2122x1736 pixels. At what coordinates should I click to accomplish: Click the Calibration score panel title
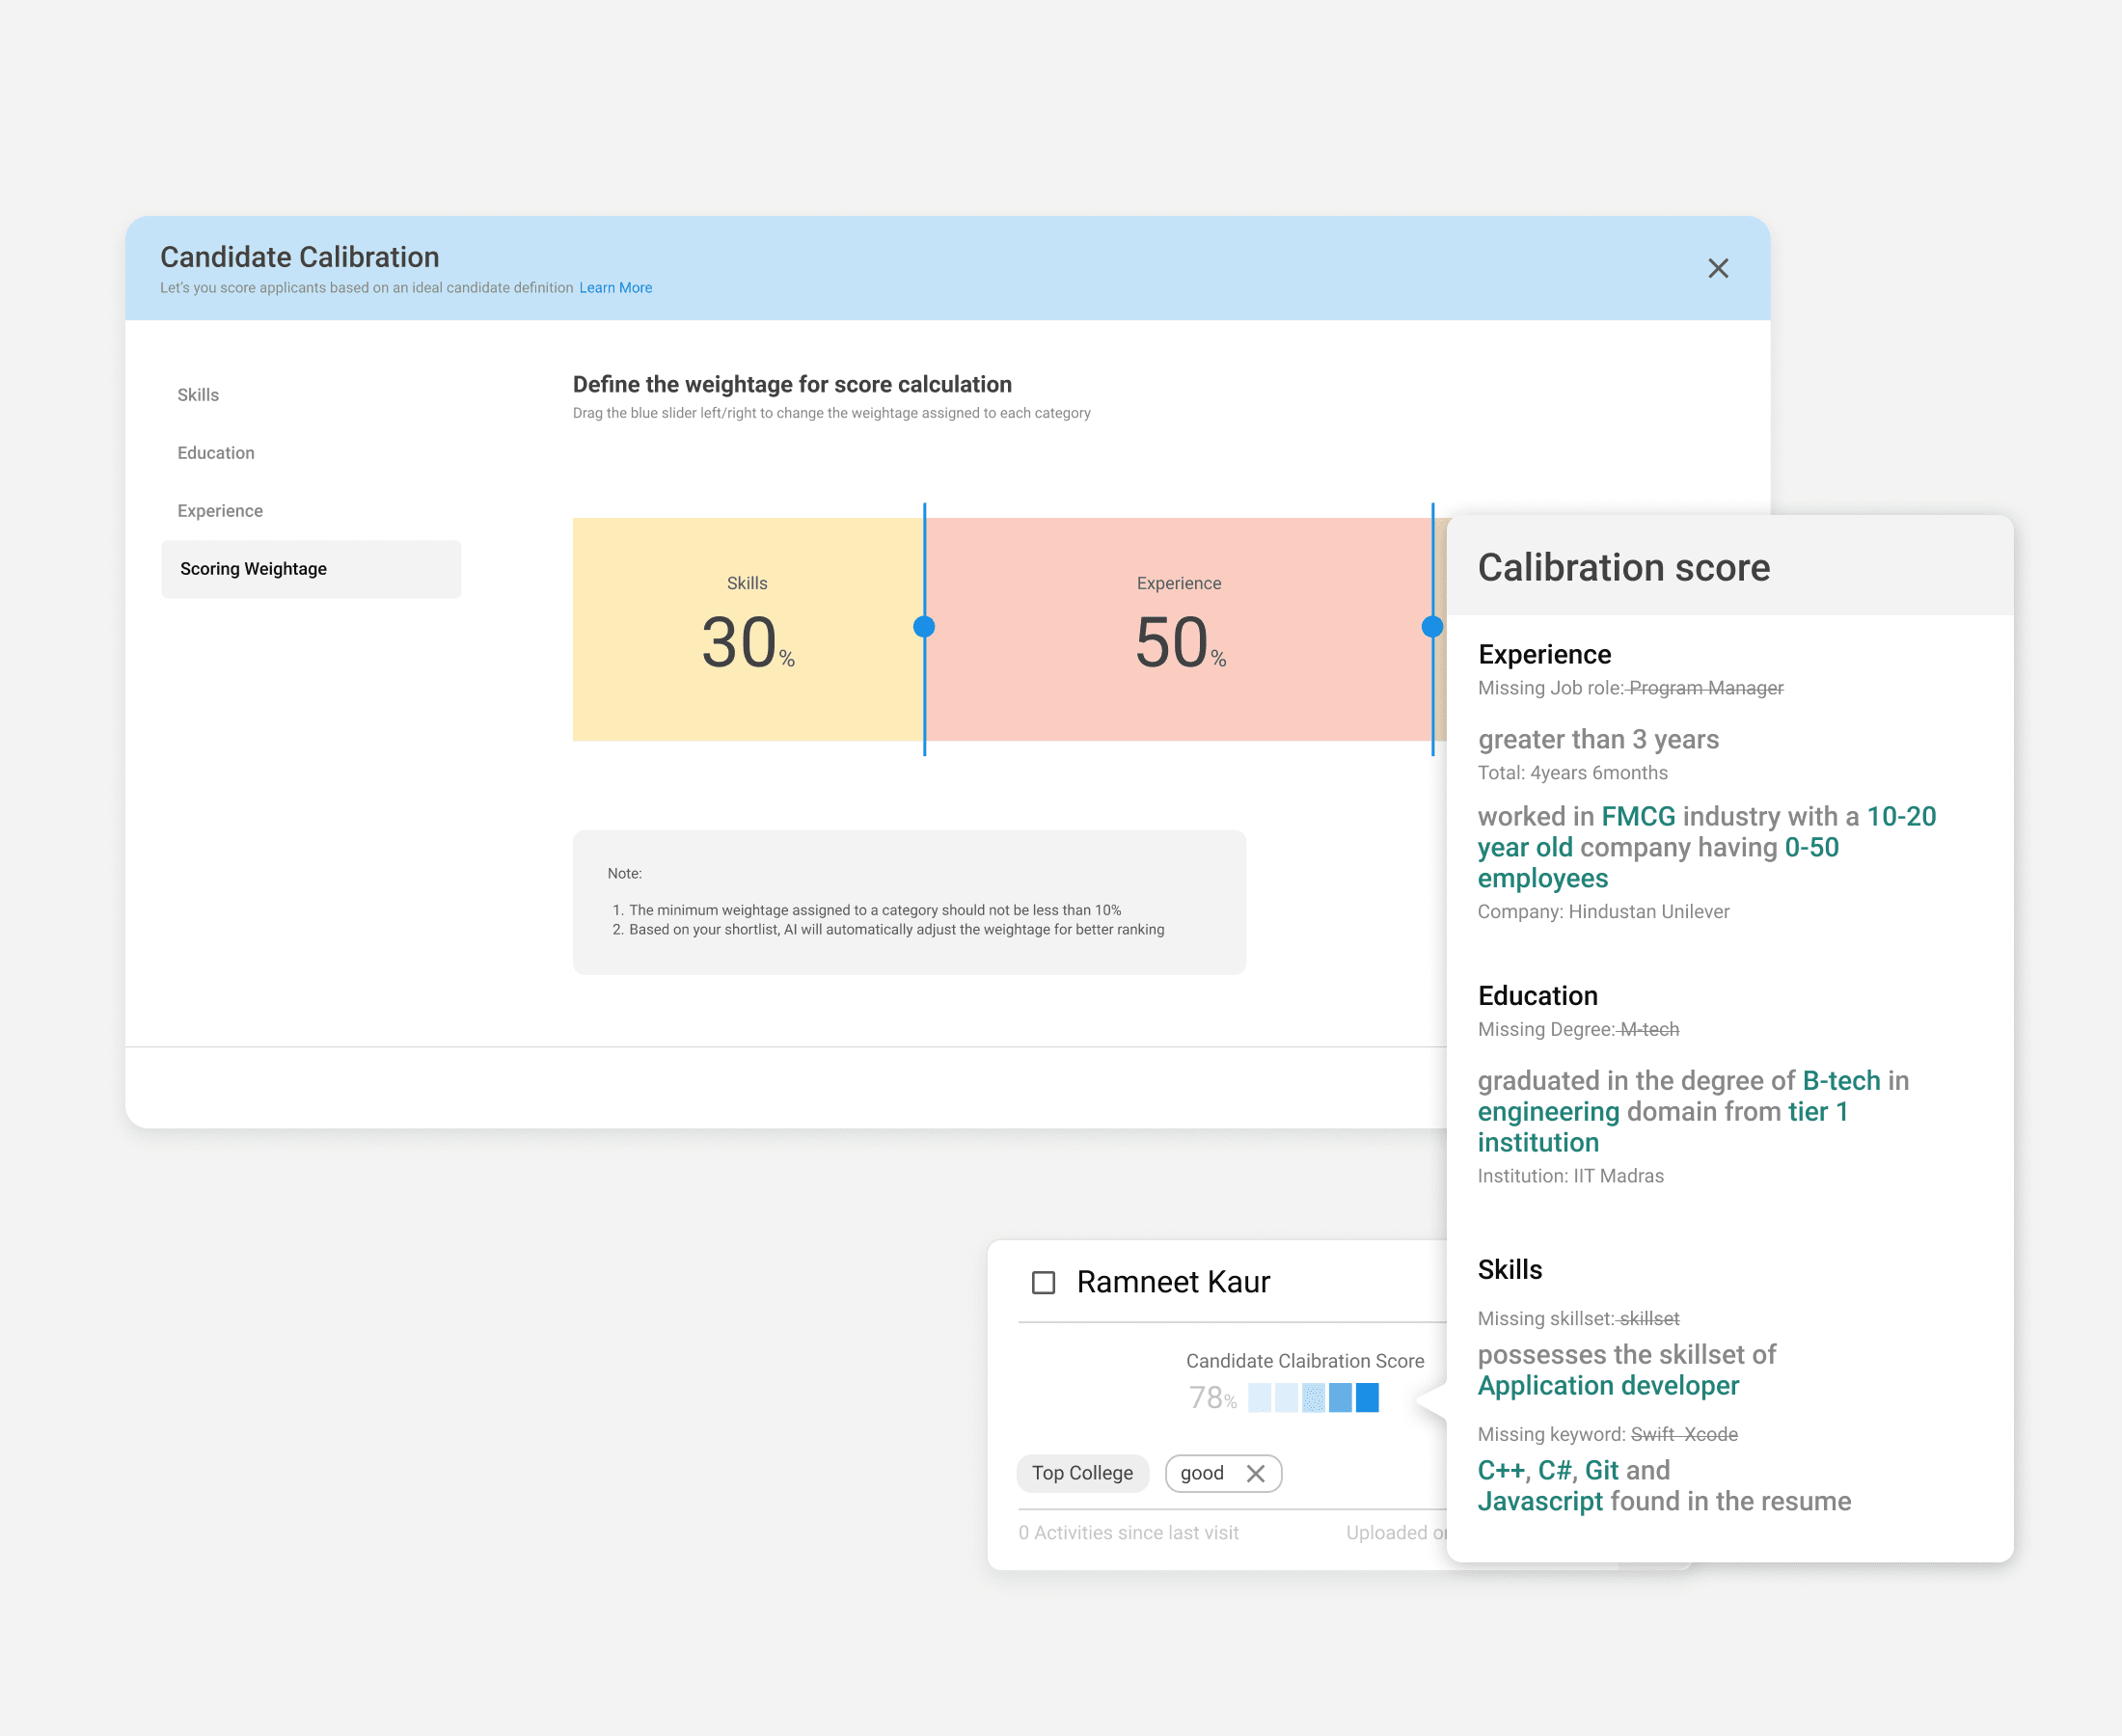(1623, 567)
